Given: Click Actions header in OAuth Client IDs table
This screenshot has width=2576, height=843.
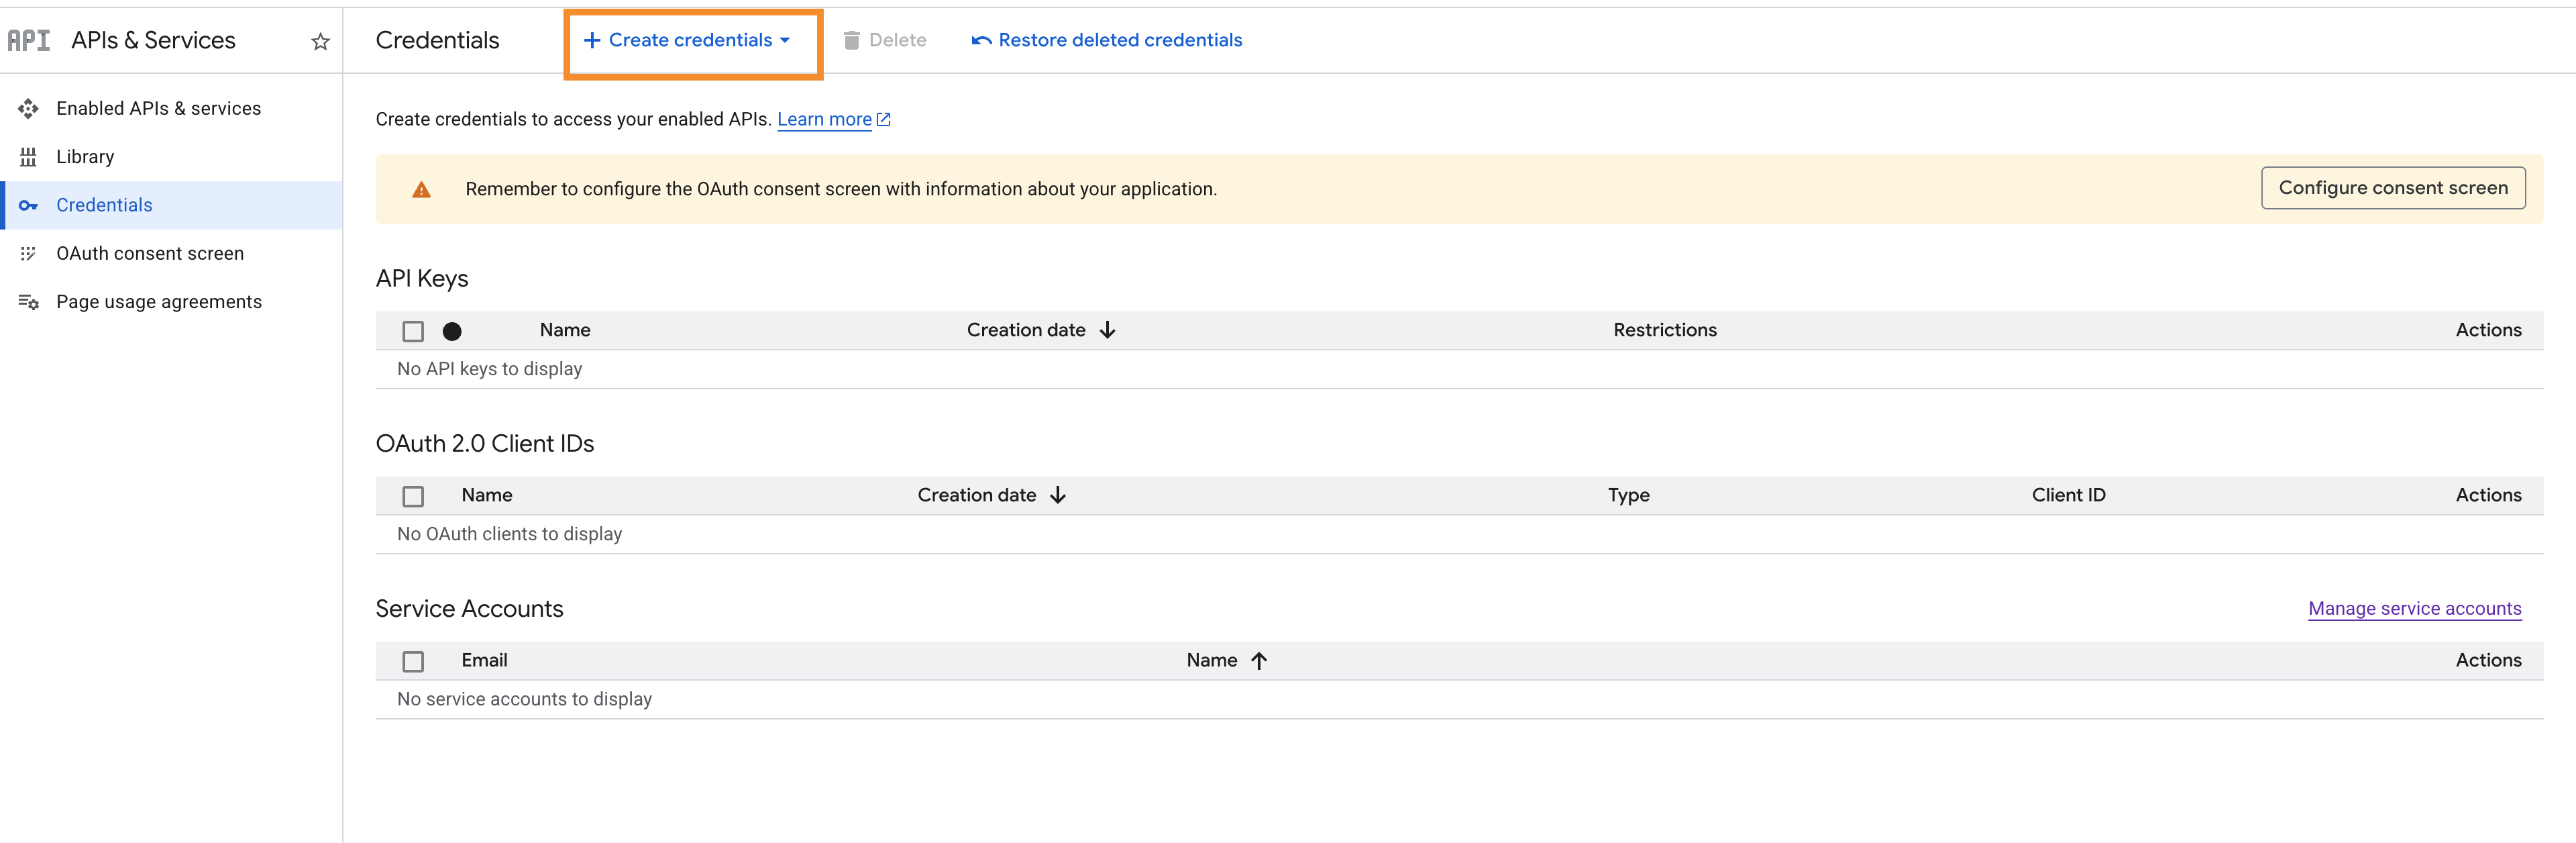Looking at the screenshot, I should pyautogui.click(x=2488, y=495).
